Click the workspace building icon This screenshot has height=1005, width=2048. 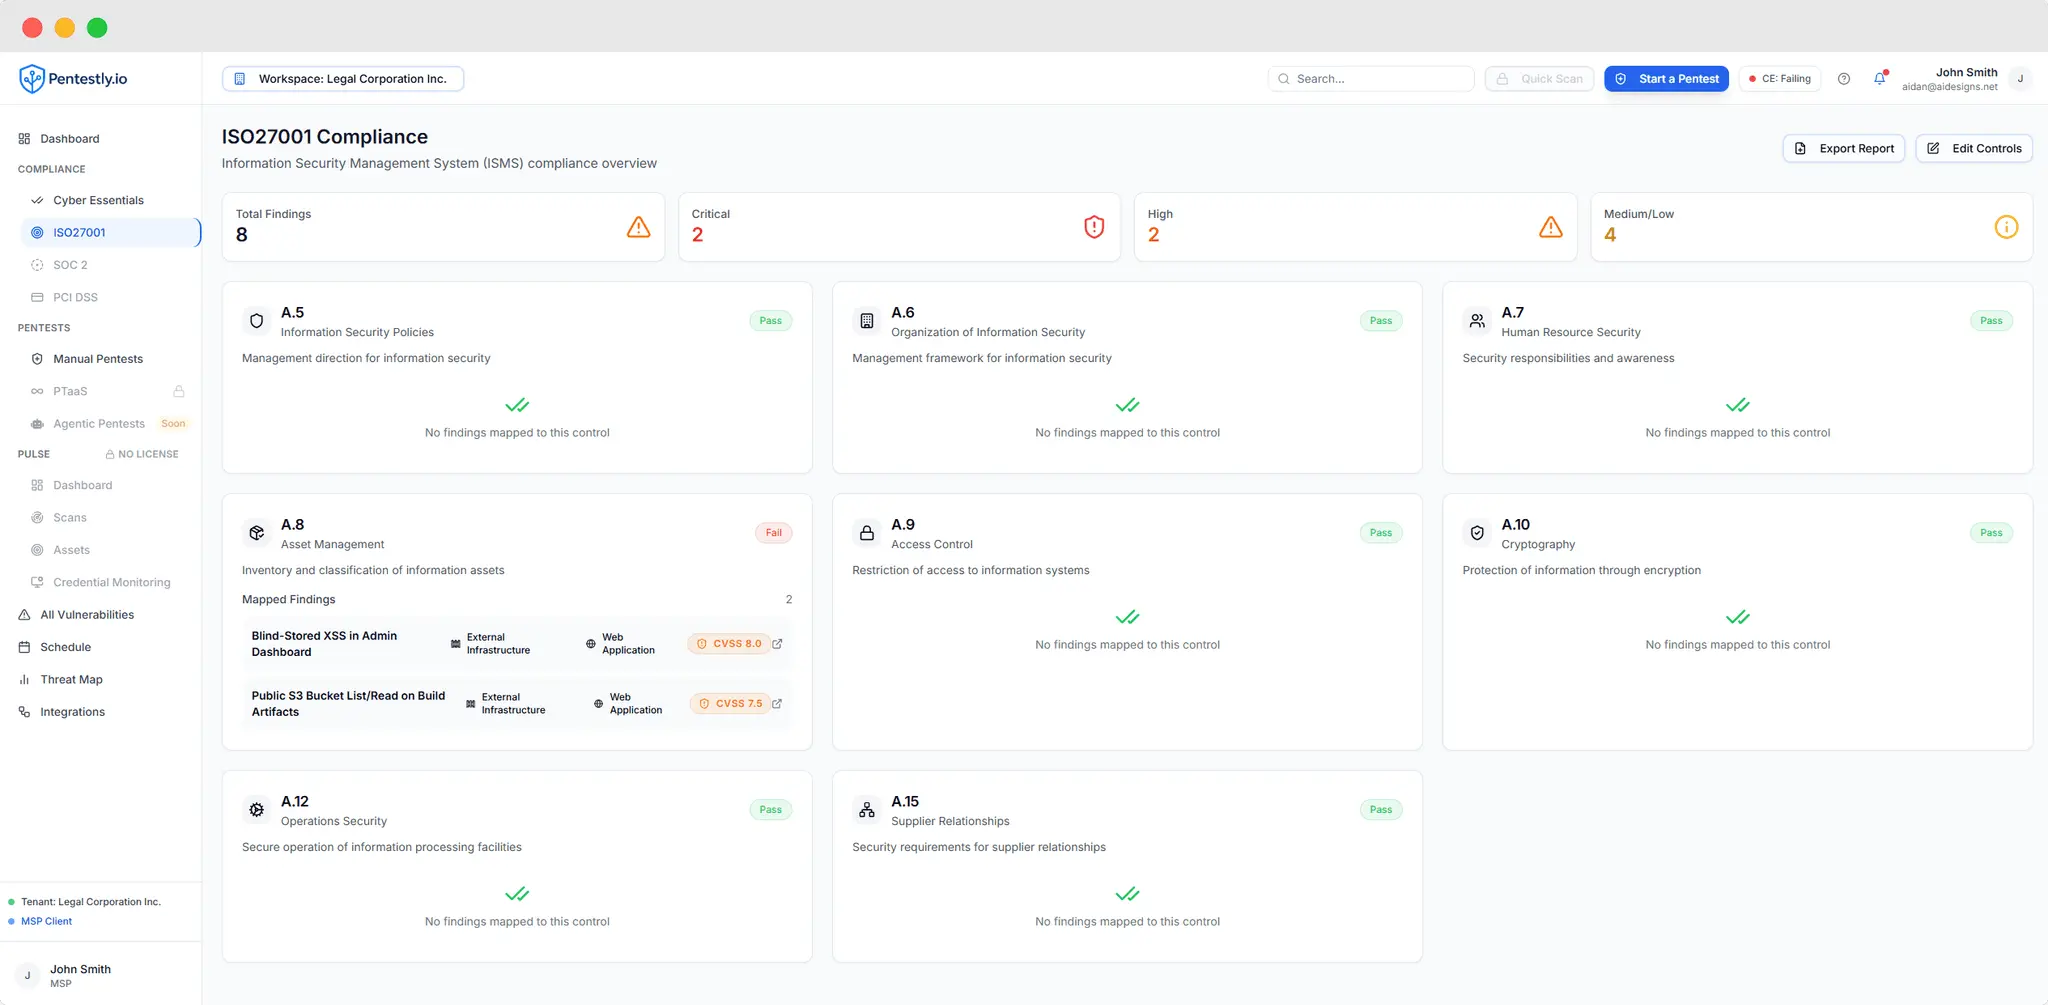coord(240,79)
